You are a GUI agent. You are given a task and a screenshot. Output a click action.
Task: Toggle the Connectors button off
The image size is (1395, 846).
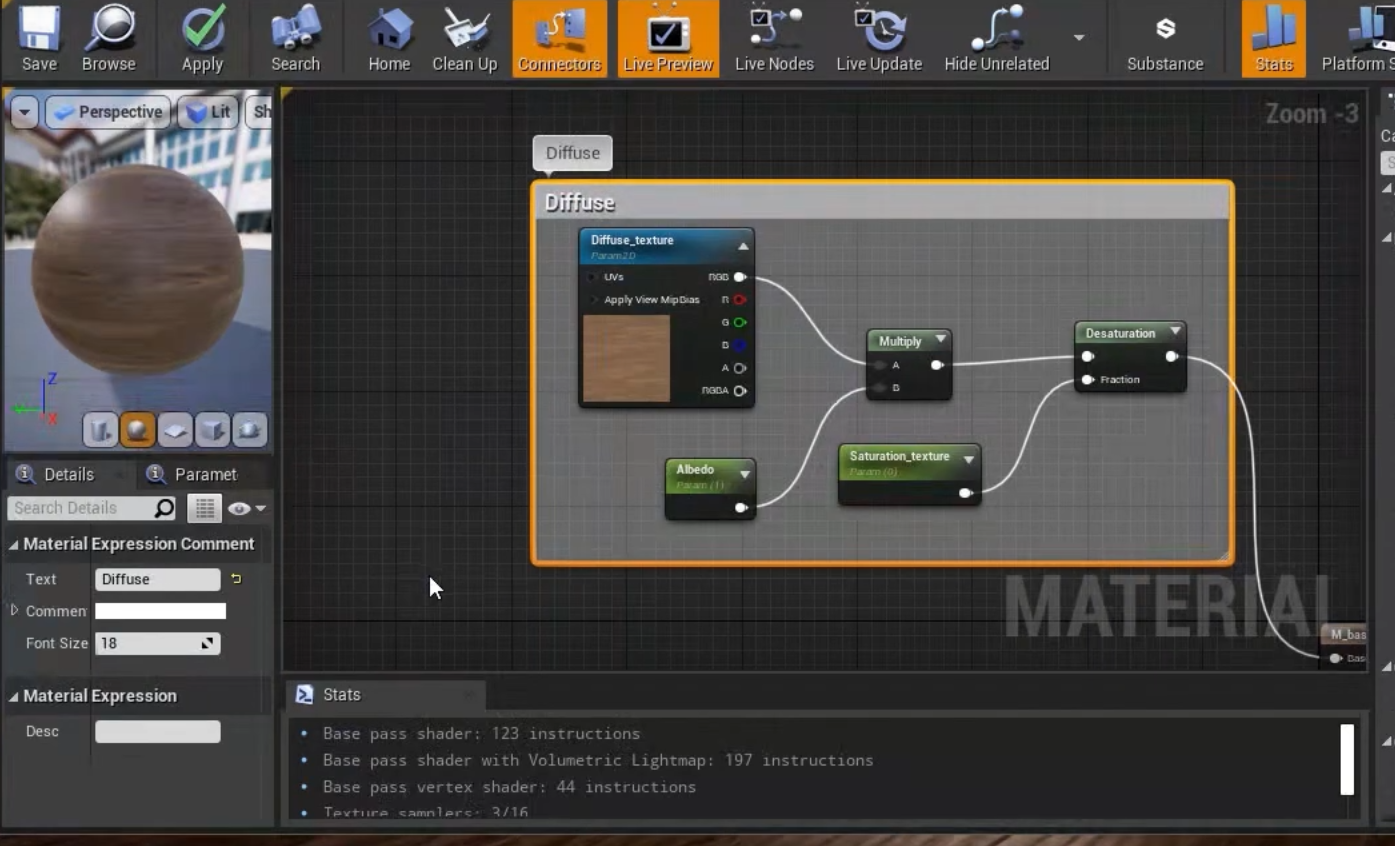(x=559, y=39)
